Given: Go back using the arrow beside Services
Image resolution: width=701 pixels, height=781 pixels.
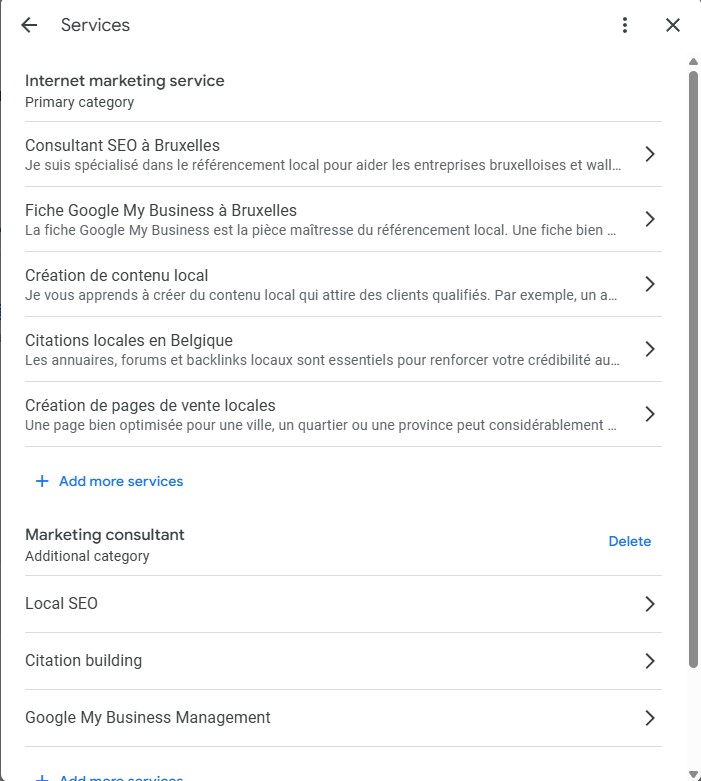Looking at the screenshot, I should point(29,25).
